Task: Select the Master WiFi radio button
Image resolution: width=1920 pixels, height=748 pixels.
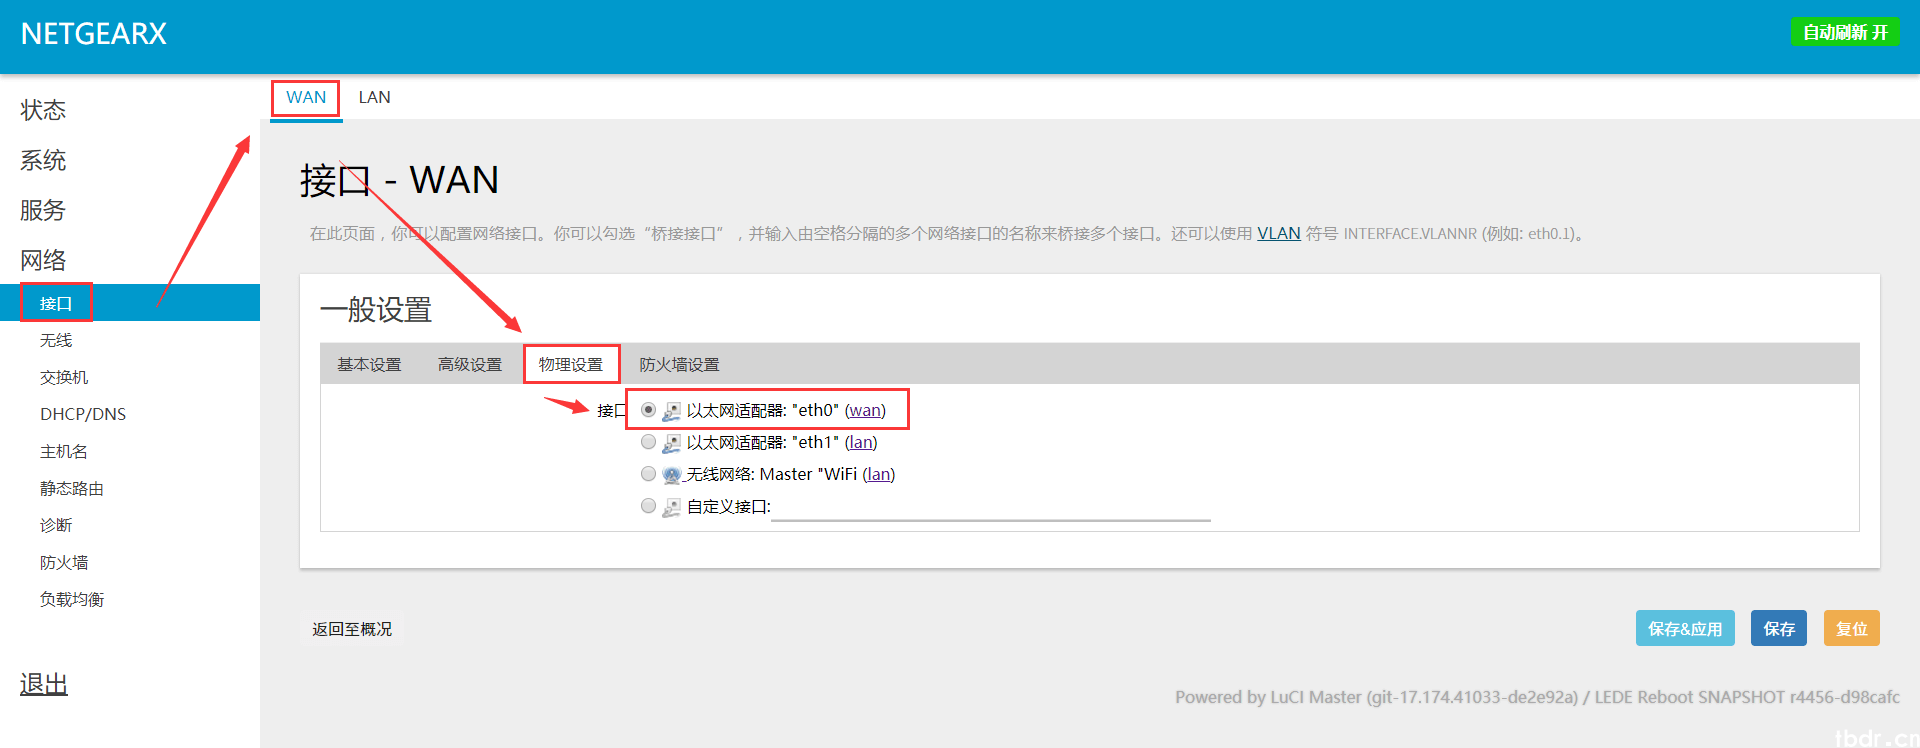Action: [x=648, y=474]
